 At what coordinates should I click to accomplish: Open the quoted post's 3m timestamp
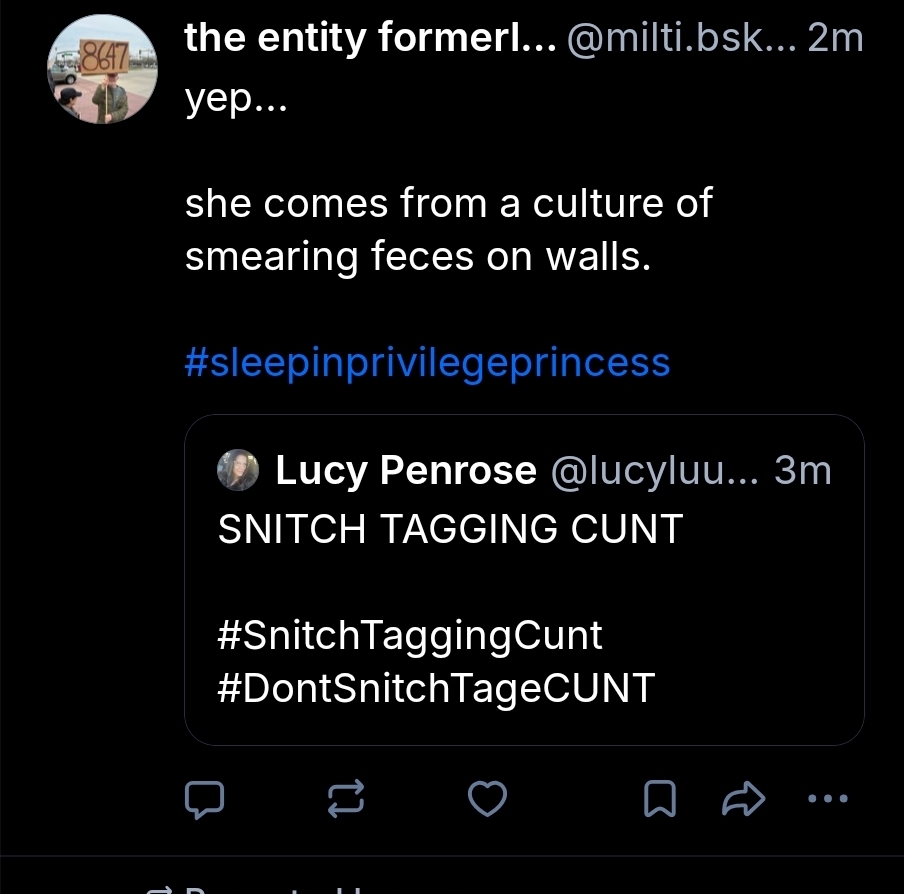tap(802, 471)
